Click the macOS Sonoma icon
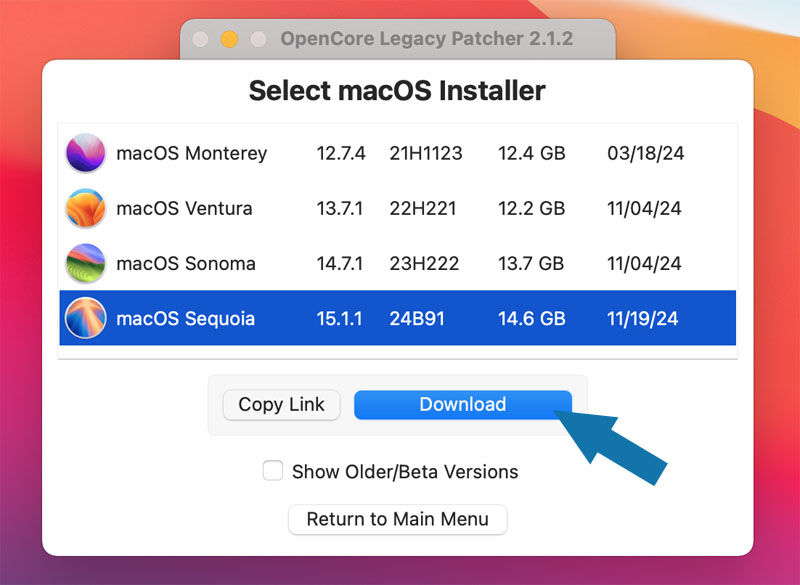800x585 pixels. (x=85, y=264)
